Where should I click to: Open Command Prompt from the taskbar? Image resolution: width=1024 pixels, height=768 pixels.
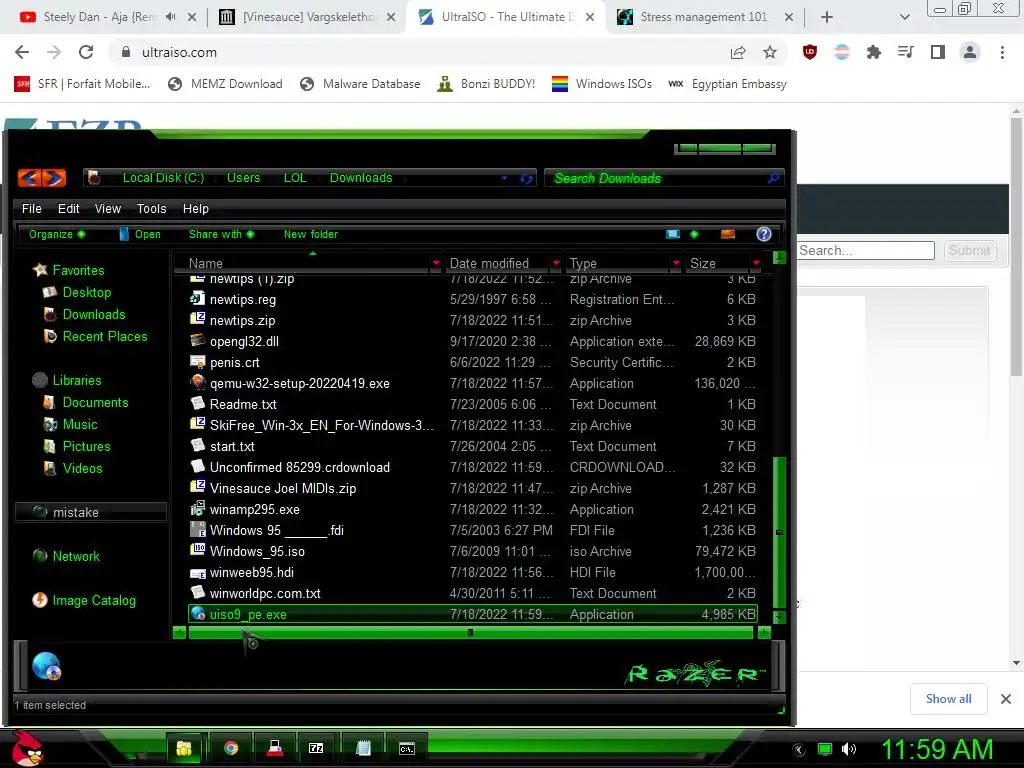pyautogui.click(x=406, y=748)
